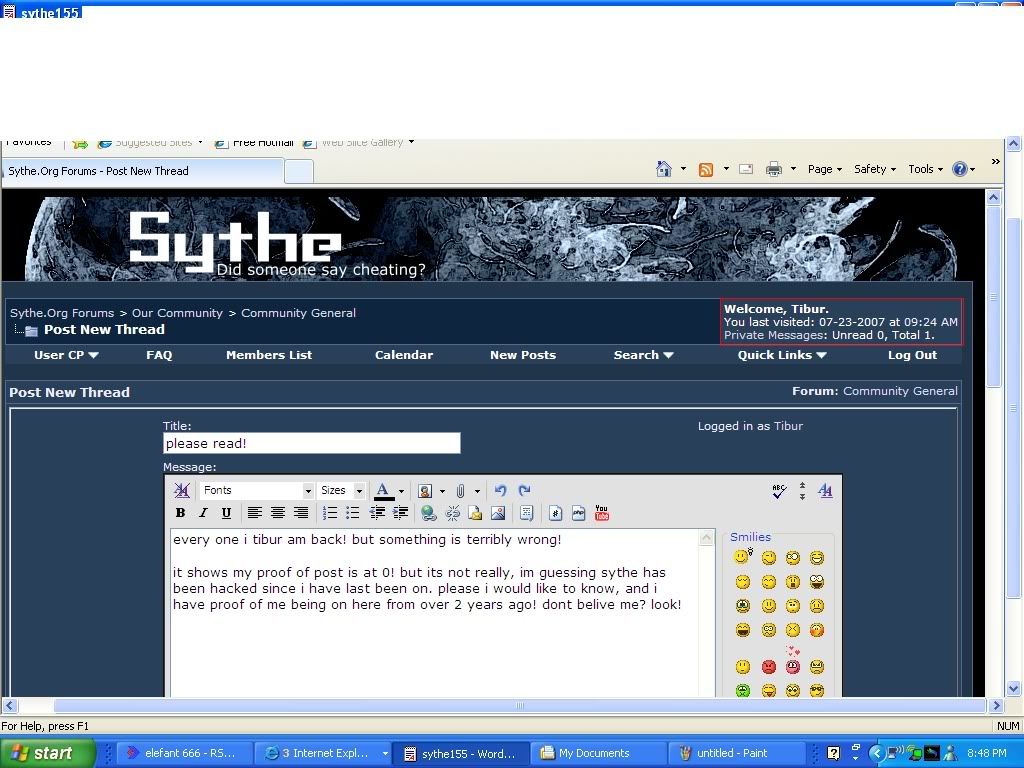The height and width of the screenshot is (768, 1024).
Task: Switch editor mode with the A/A icon
Action: pos(825,490)
